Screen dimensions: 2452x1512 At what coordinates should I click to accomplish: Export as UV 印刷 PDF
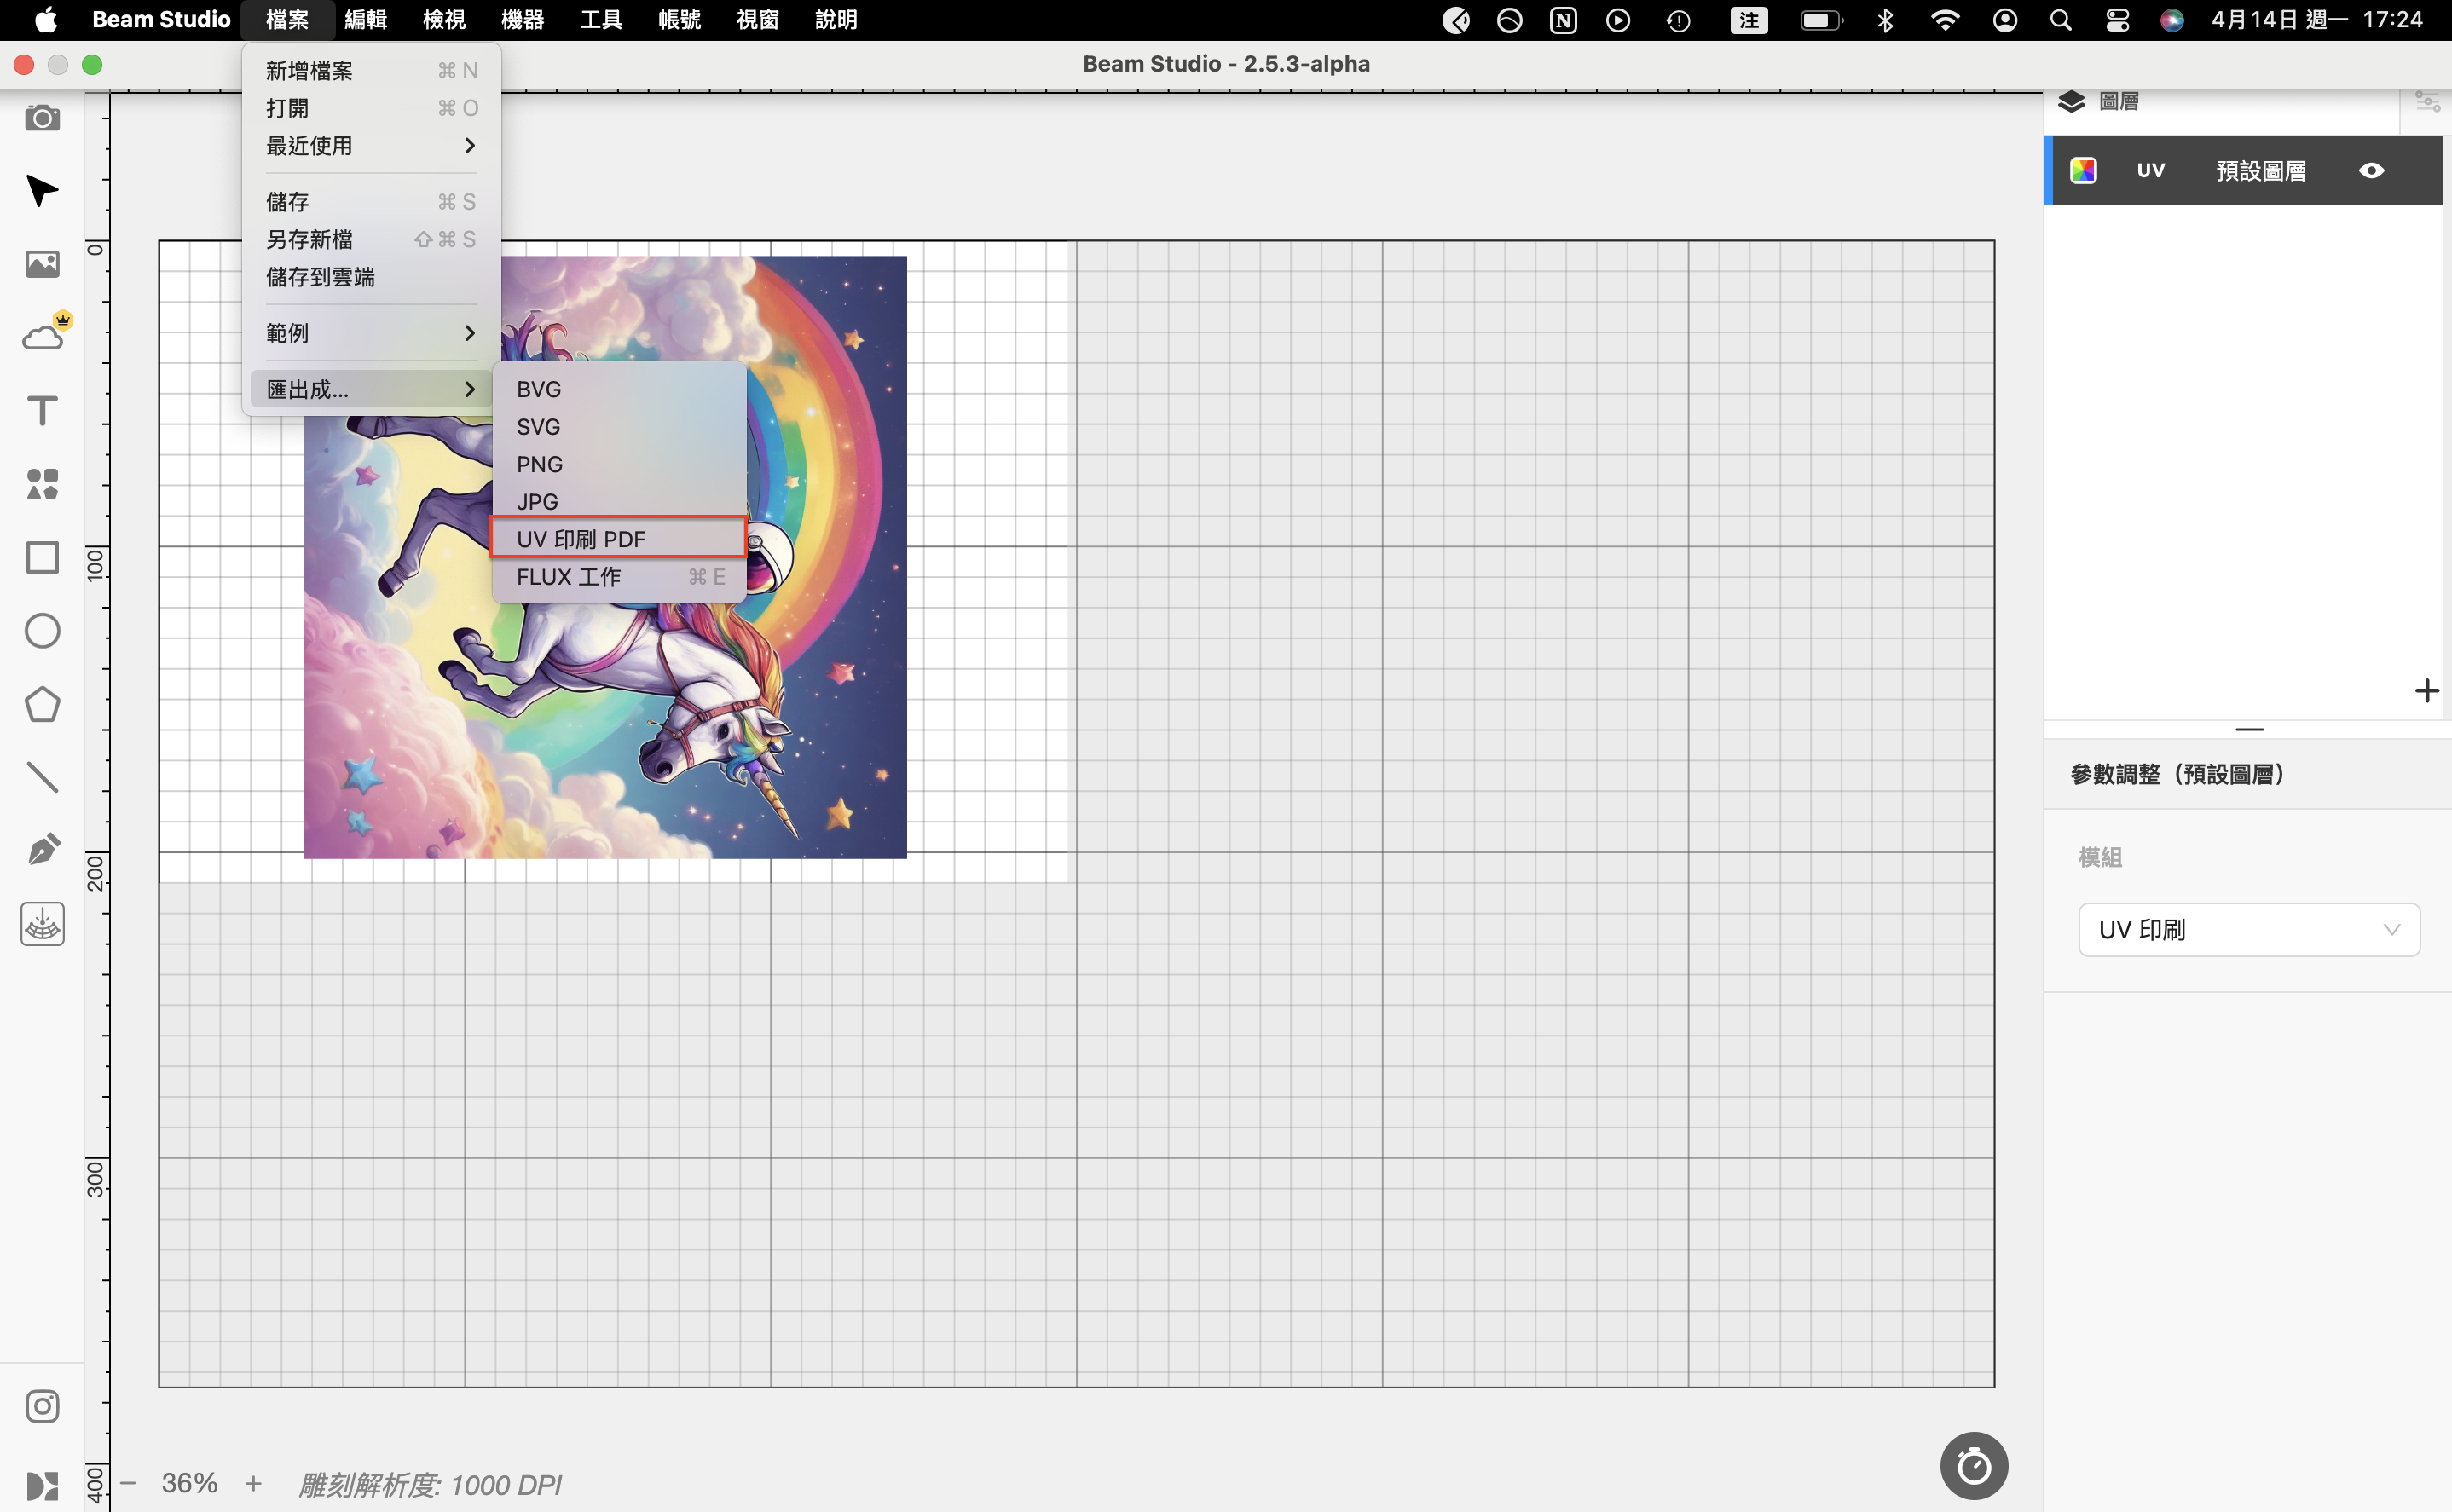click(619, 539)
